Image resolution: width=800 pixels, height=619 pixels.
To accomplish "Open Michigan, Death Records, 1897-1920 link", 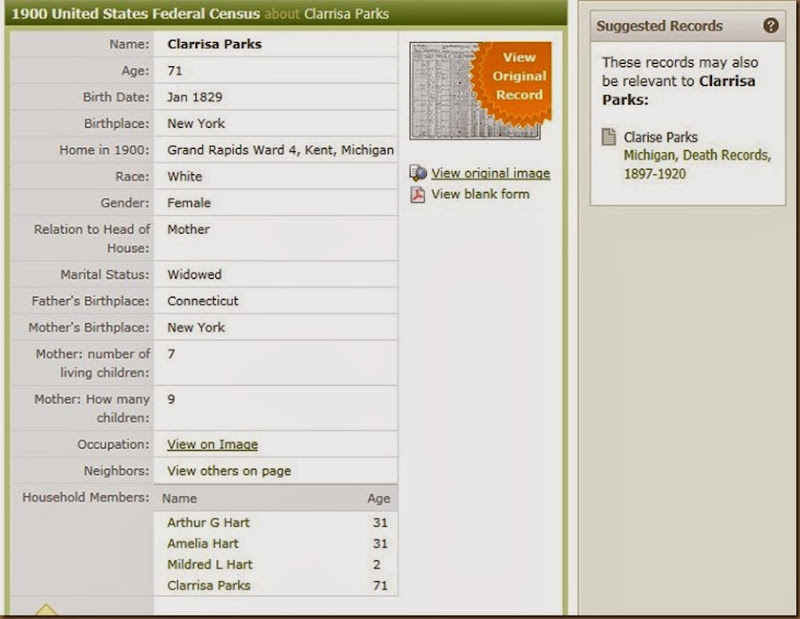I will click(697, 164).
